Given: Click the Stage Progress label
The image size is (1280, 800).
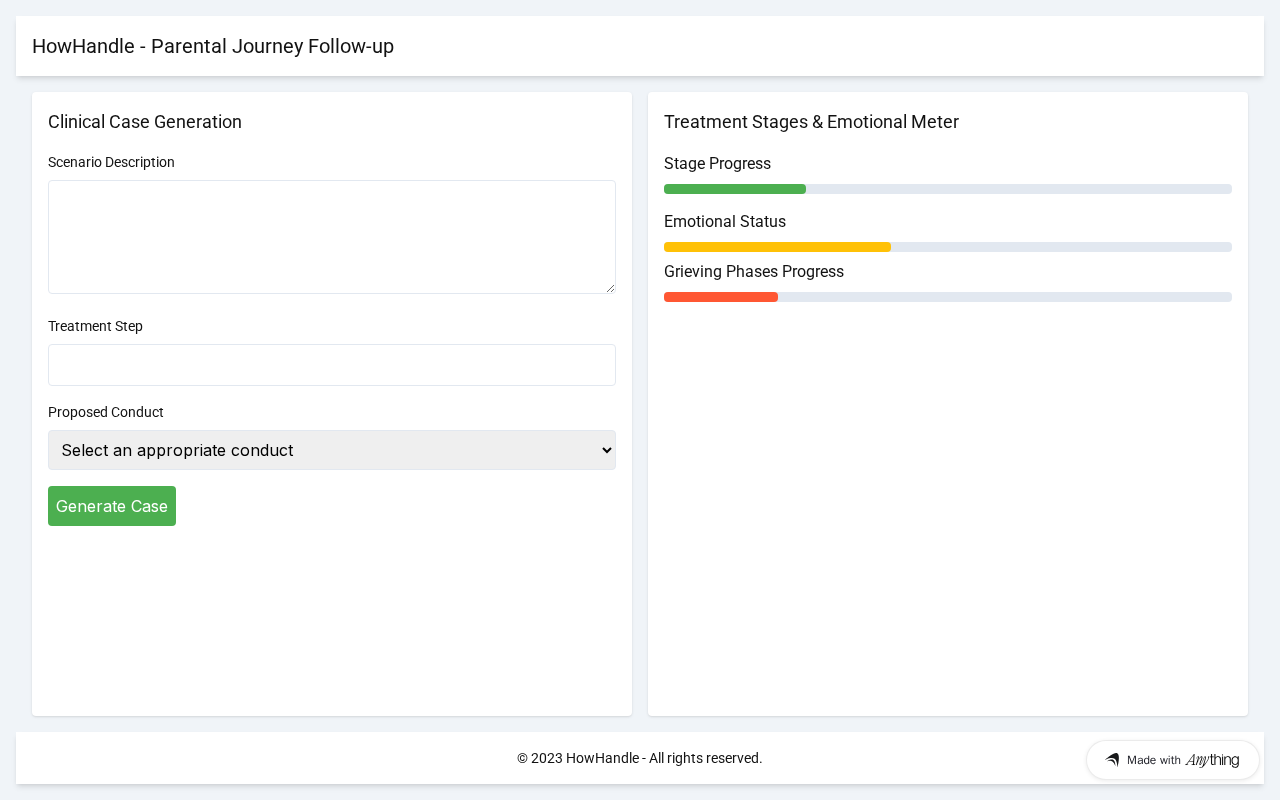Looking at the screenshot, I should pos(717,164).
